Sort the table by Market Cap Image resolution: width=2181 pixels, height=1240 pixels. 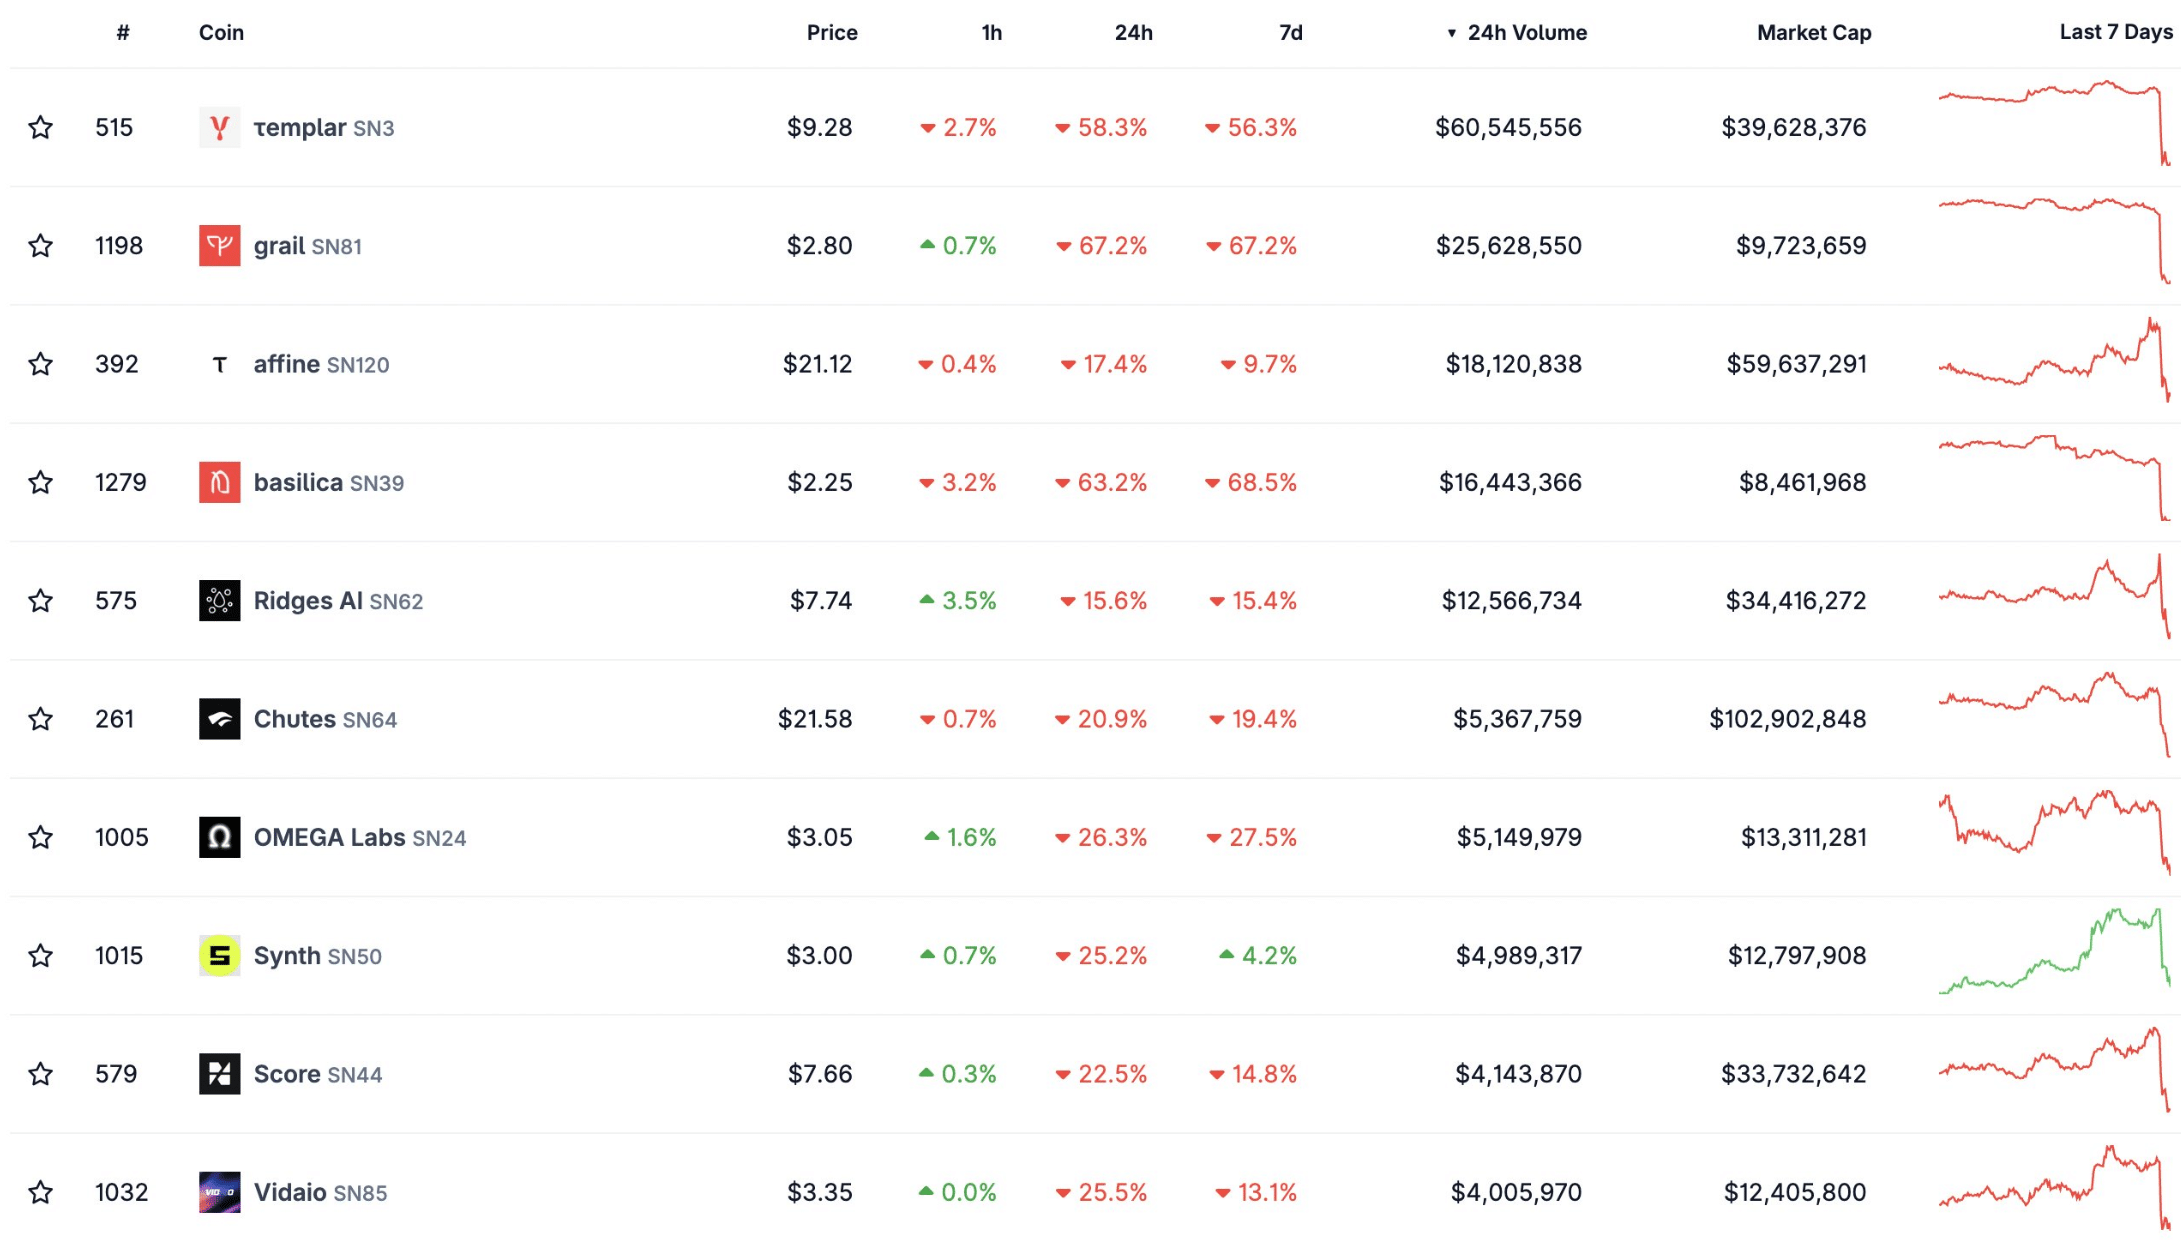[1813, 33]
